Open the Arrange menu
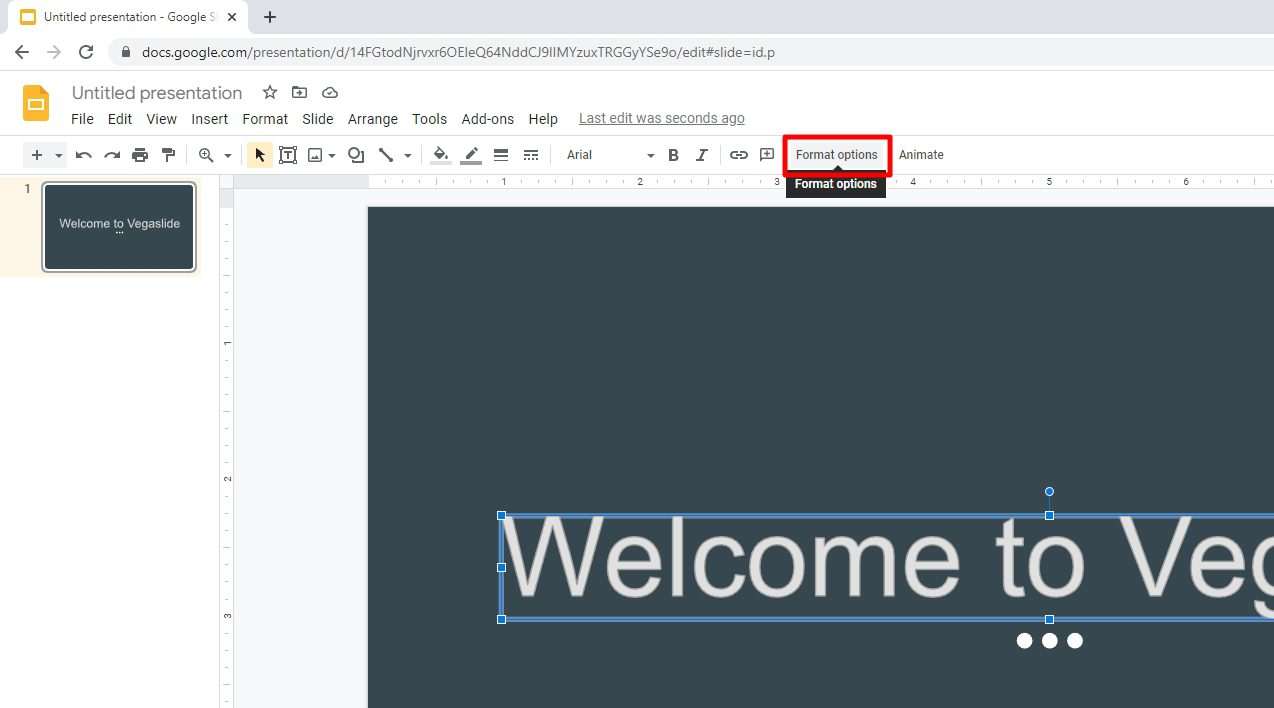1274x708 pixels. click(372, 119)
